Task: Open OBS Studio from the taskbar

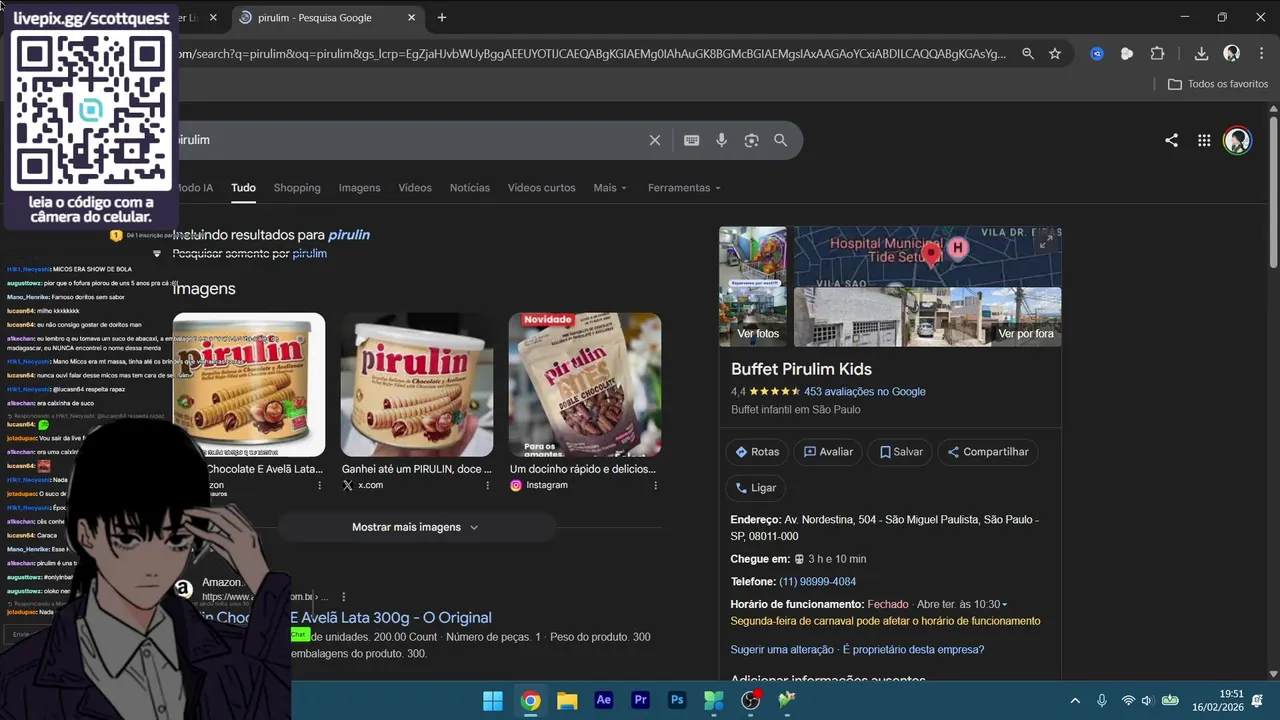Action: click(750, 700)
